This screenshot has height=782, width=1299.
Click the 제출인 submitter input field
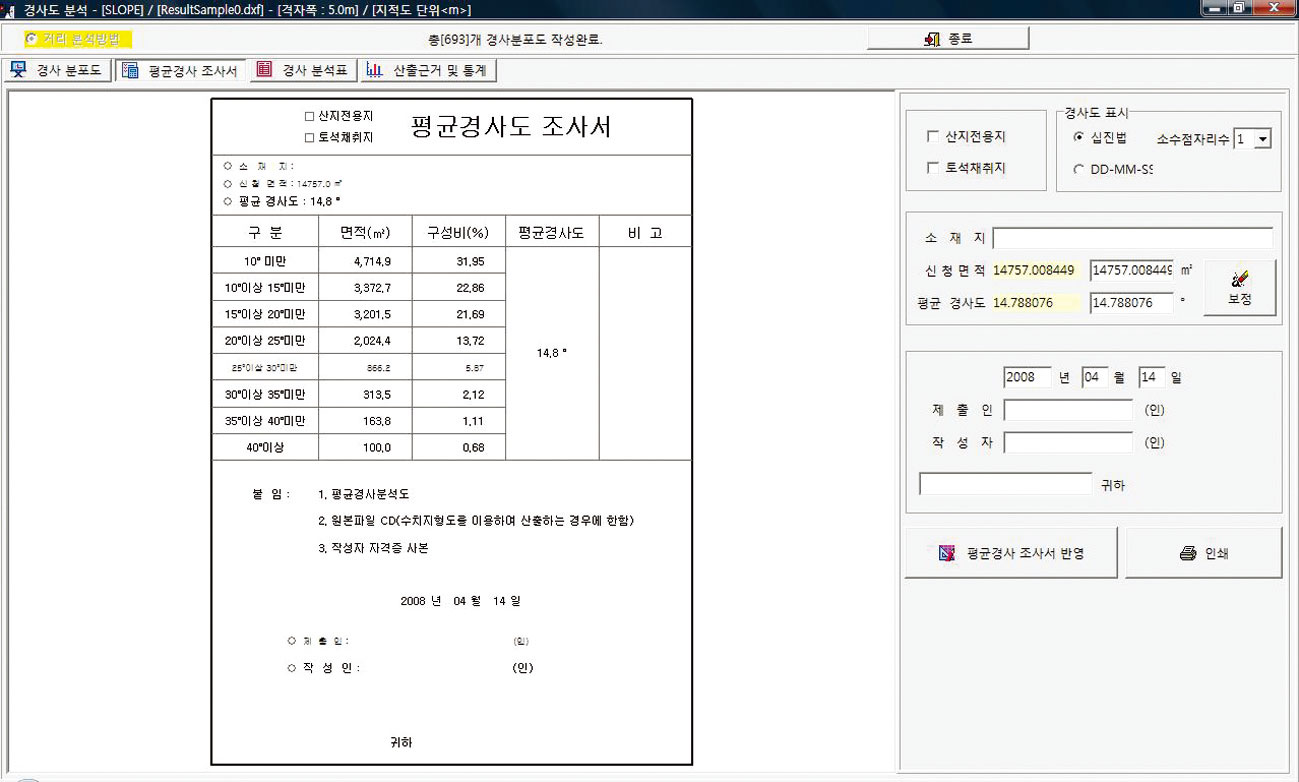pyautogui.click(x=1068, y=410)
